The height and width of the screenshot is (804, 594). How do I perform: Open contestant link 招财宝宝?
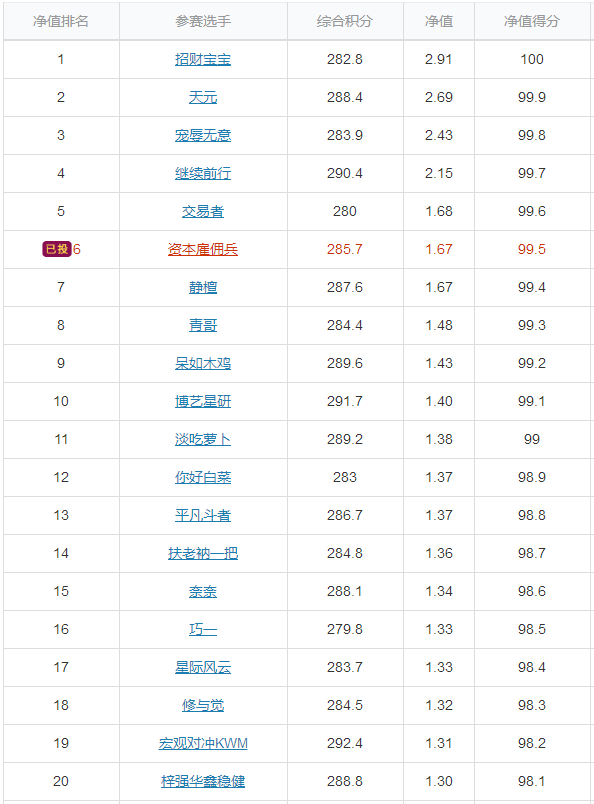tap(203, 59)
